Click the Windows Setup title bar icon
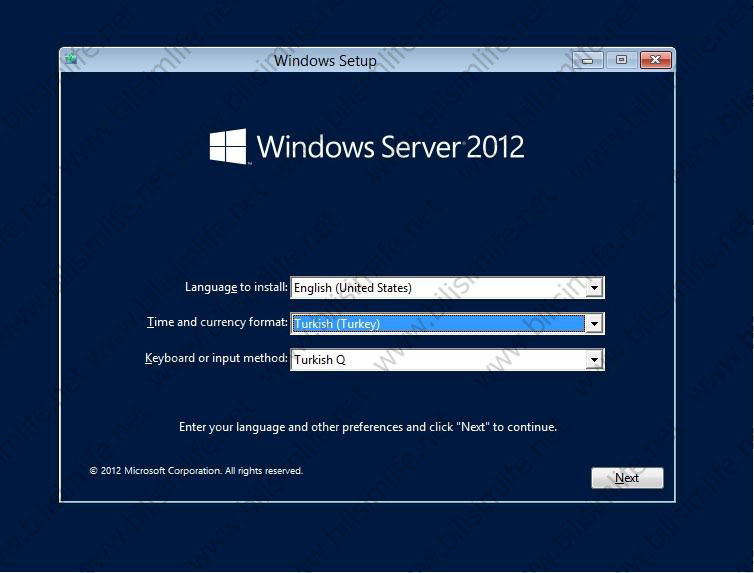This screenshot has height=573, width=754. point(71,59)
